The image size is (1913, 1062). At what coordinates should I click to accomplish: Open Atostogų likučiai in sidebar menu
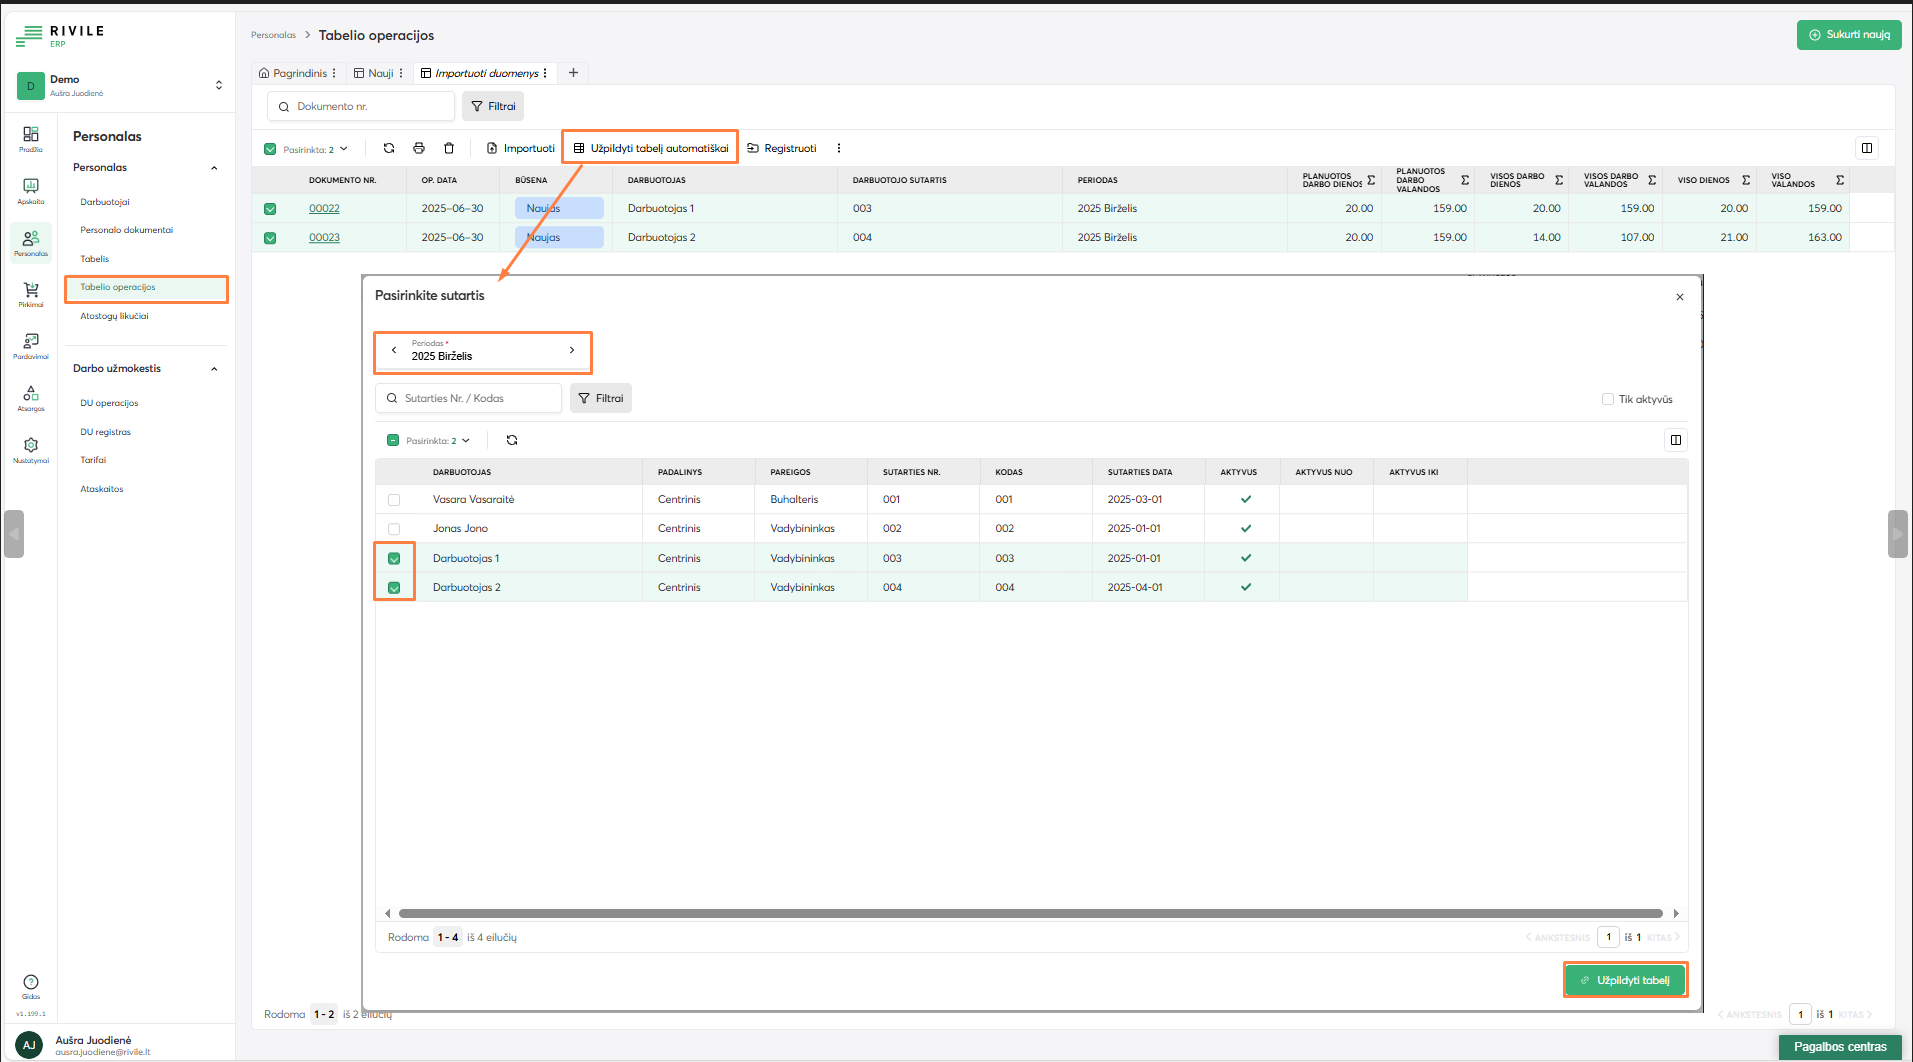[114, 316]
